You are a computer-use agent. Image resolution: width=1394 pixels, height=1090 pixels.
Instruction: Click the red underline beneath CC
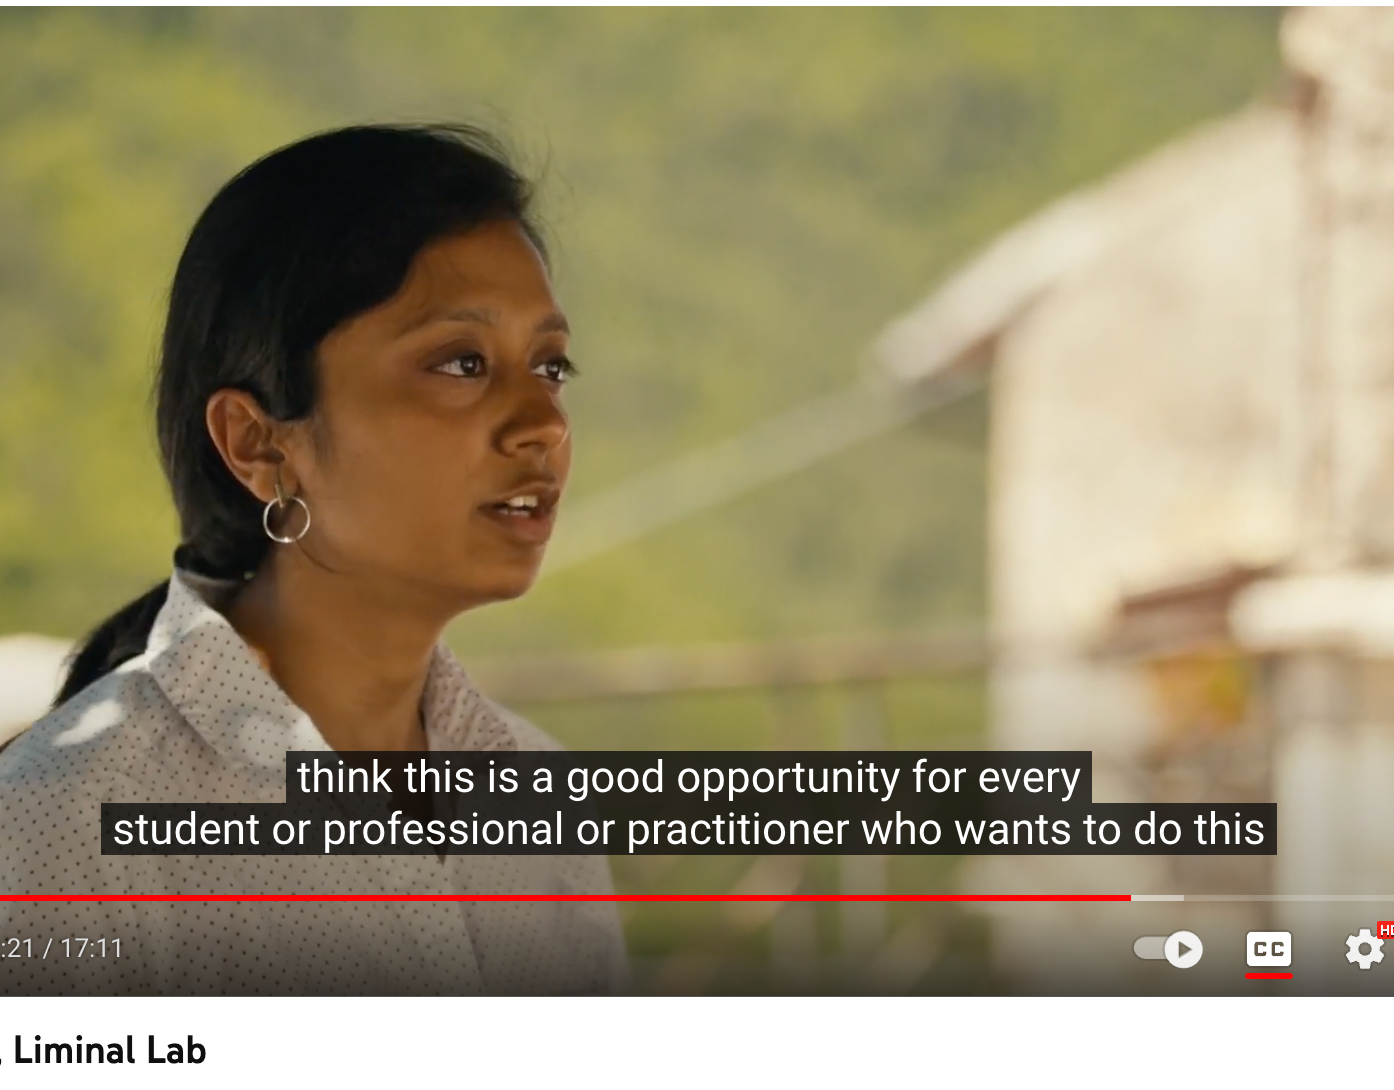pos(1268,975)
